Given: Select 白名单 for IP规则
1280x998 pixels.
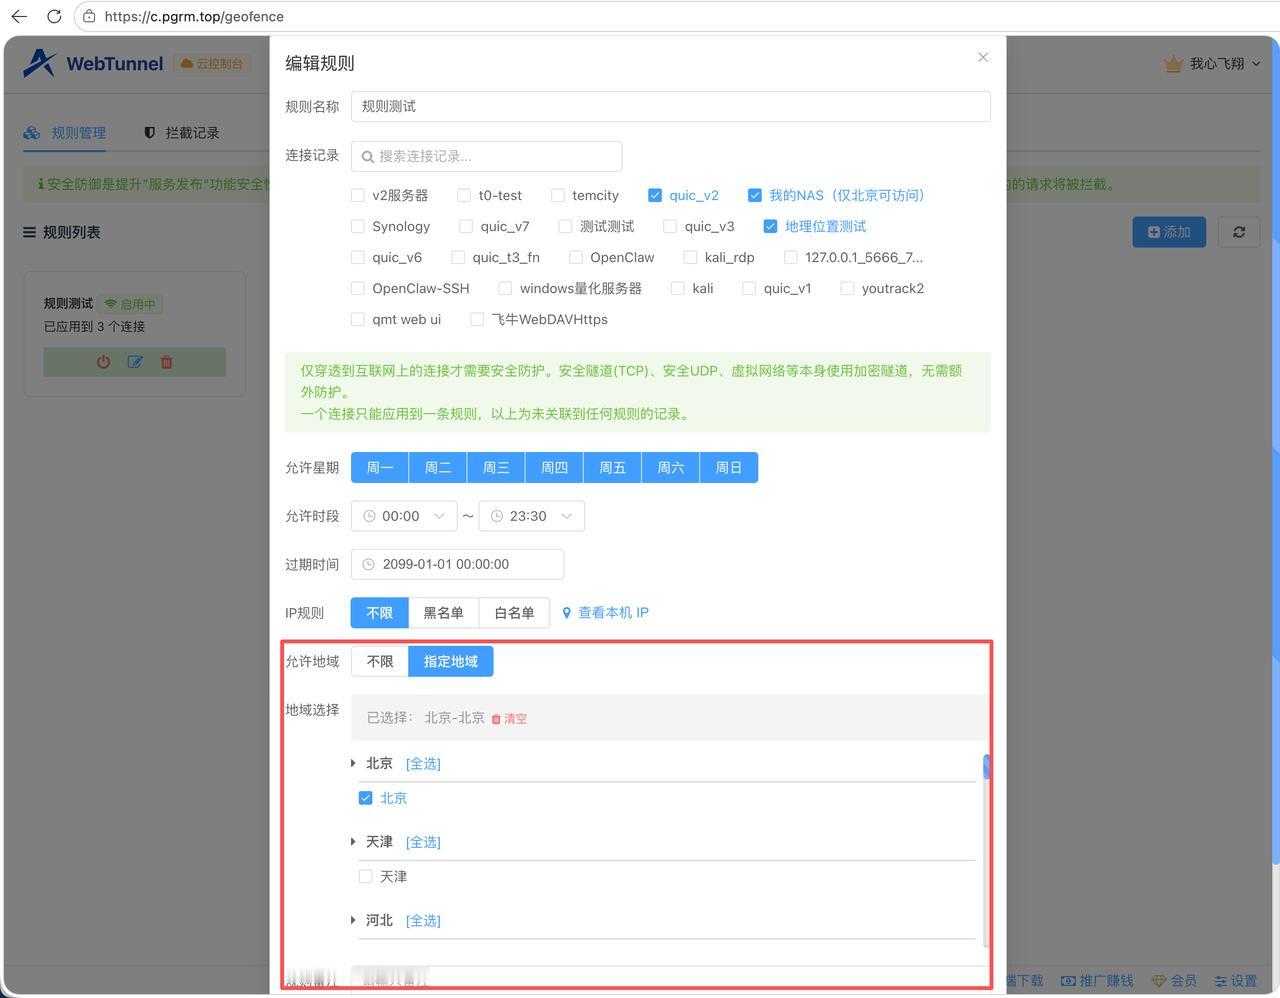Looking at the screenshot, I should pos(514,613).
